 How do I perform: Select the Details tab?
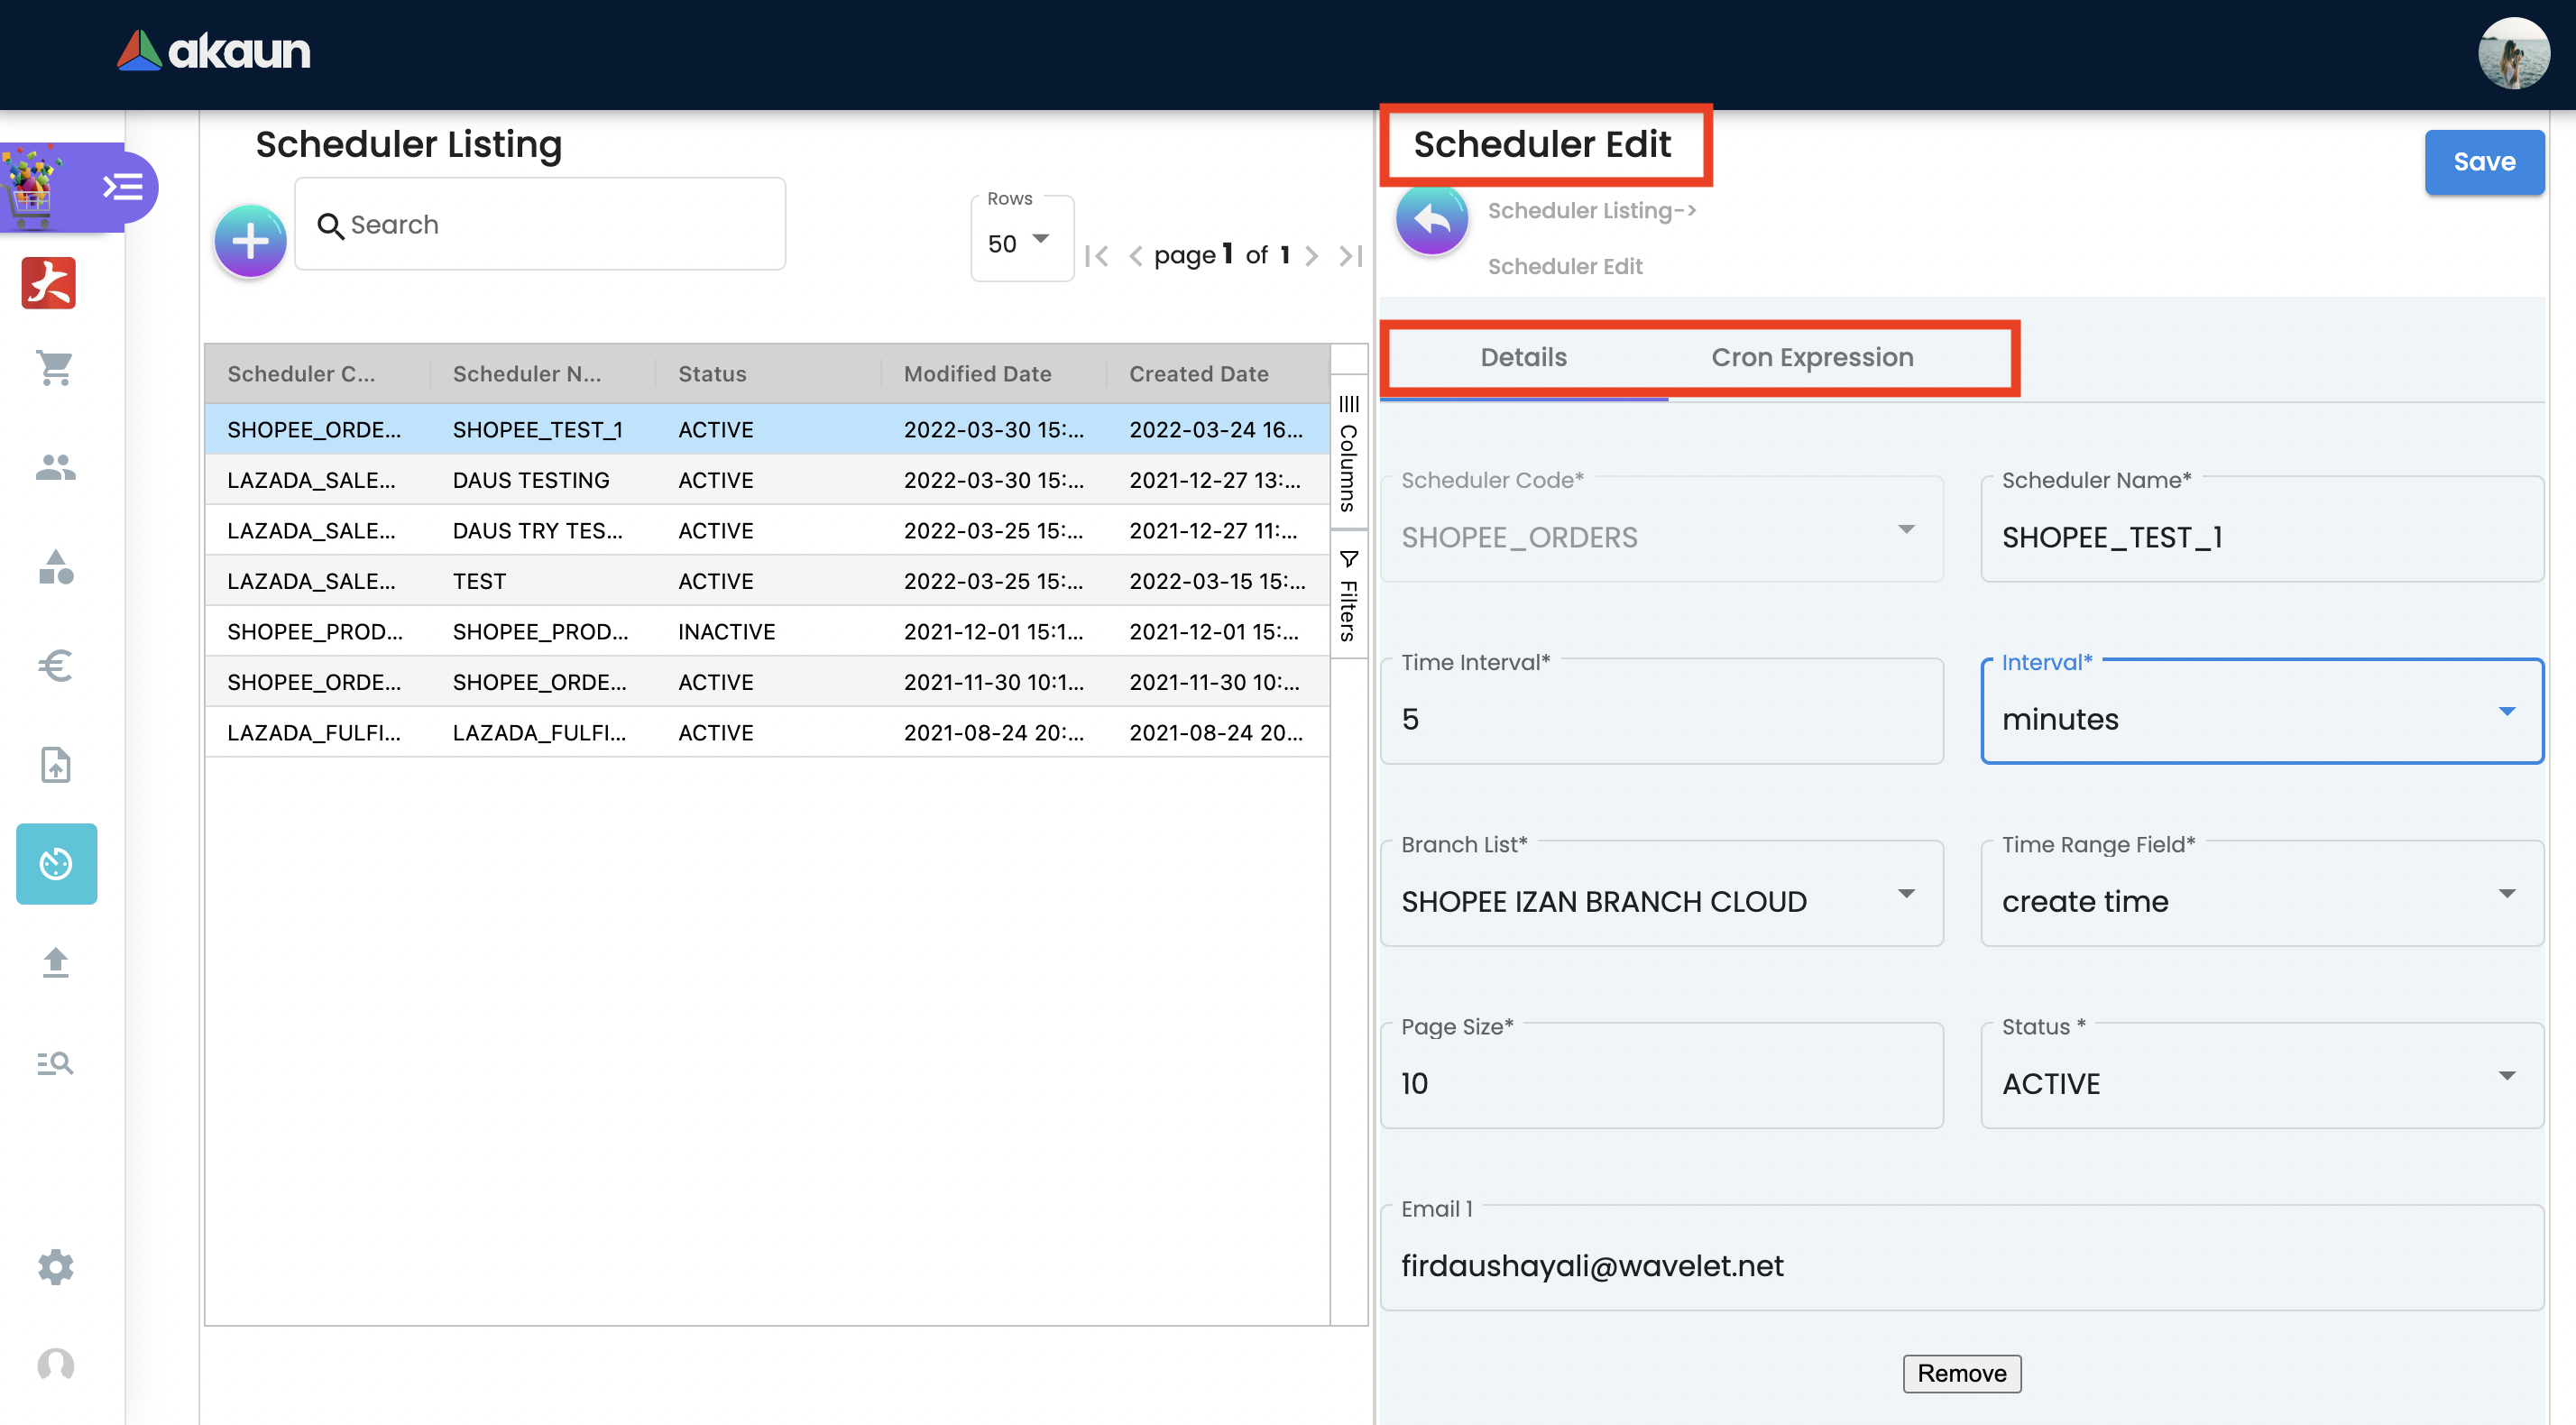click(x=1522, y=357)
